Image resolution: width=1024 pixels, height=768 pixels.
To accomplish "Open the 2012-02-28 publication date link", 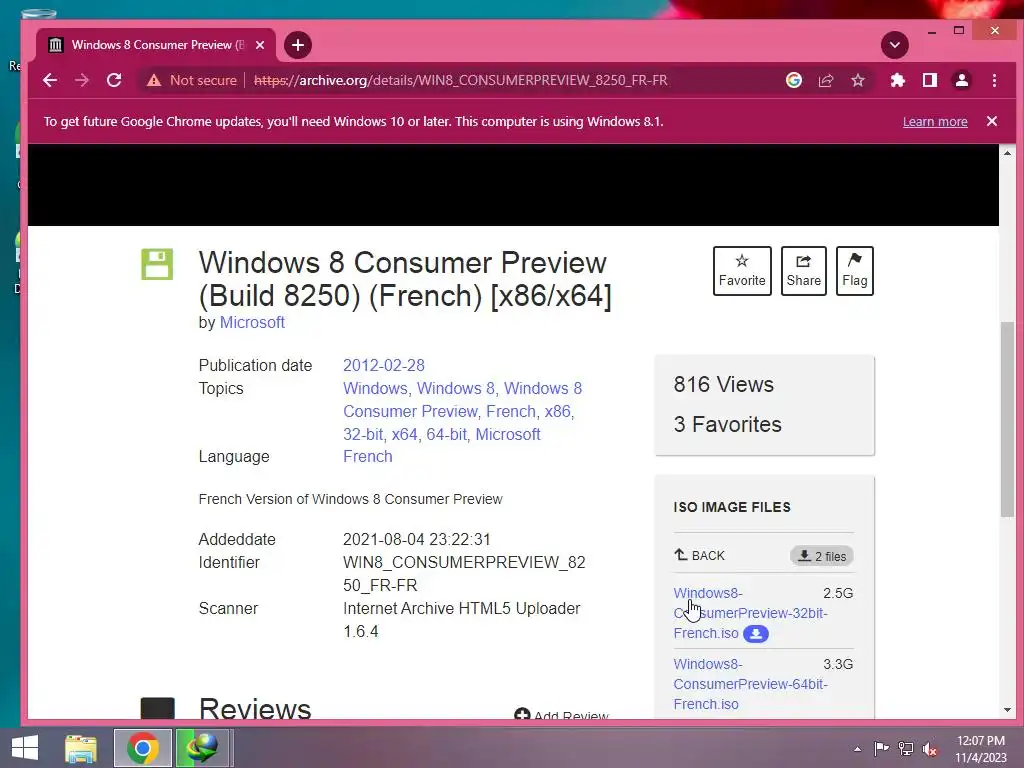I will 384,366.
